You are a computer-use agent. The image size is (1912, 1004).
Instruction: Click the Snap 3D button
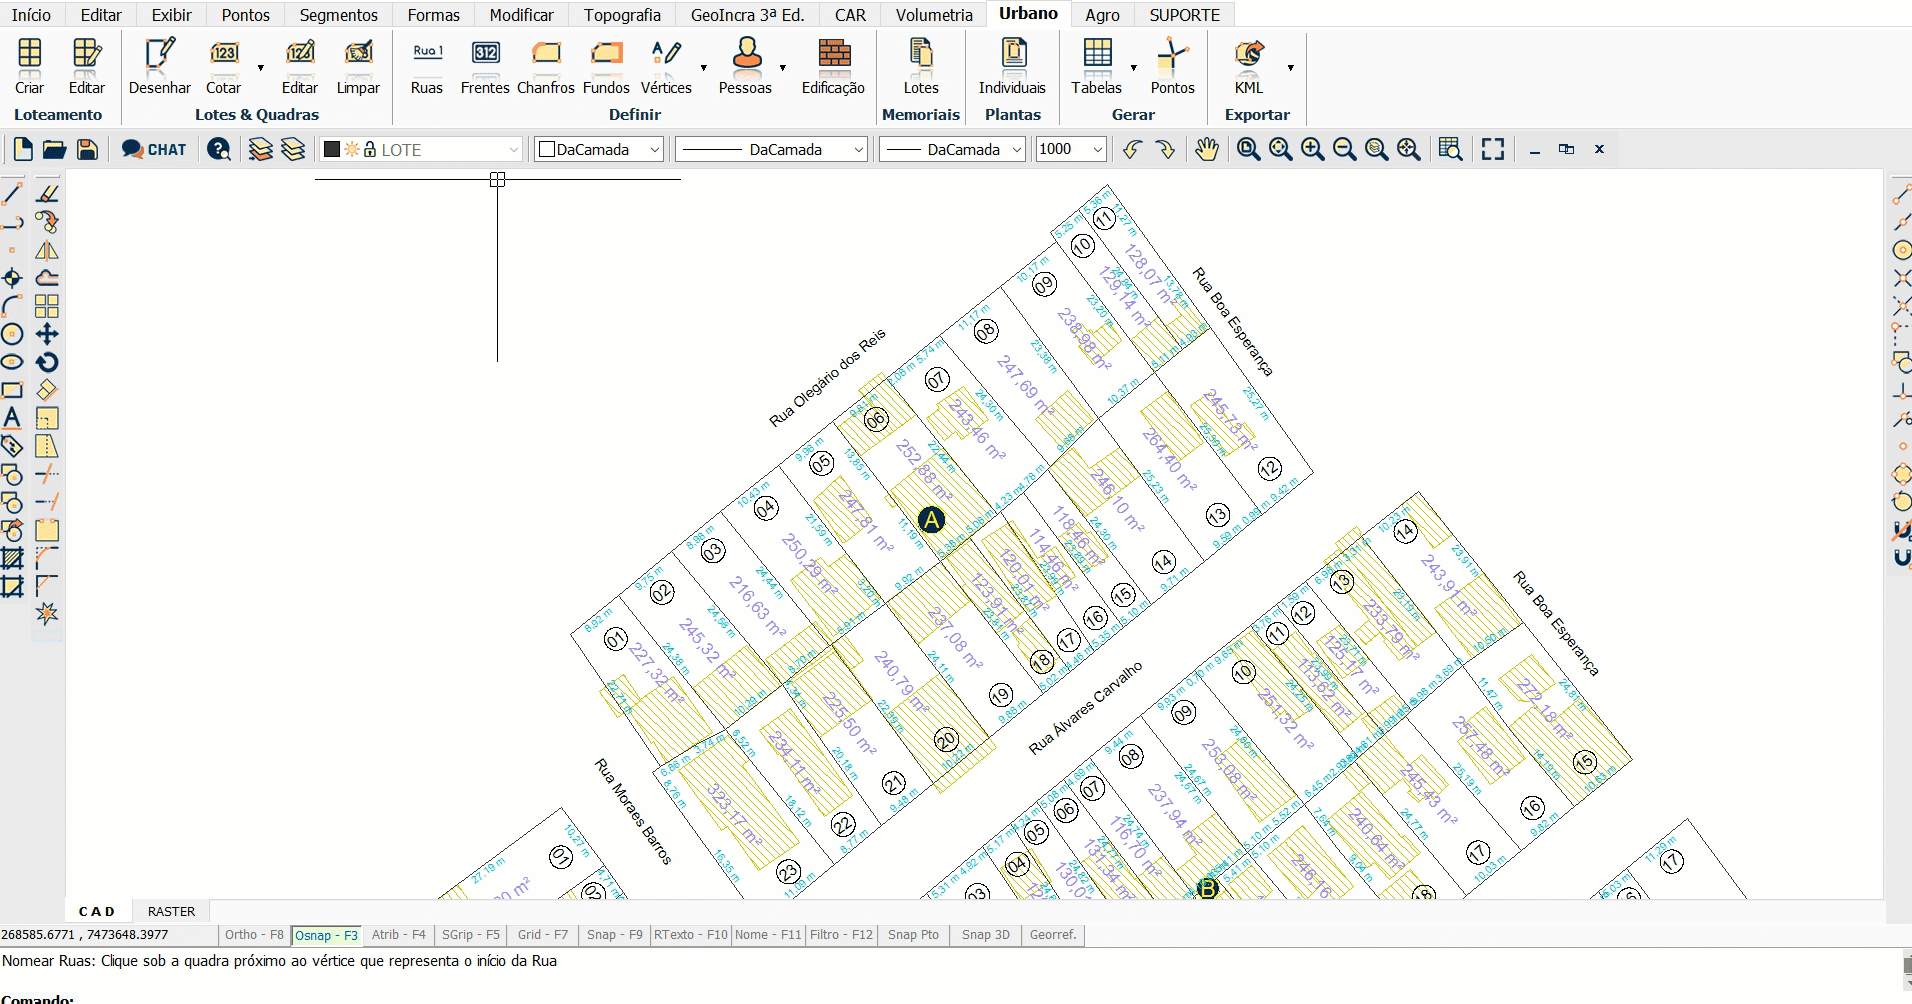985,935
